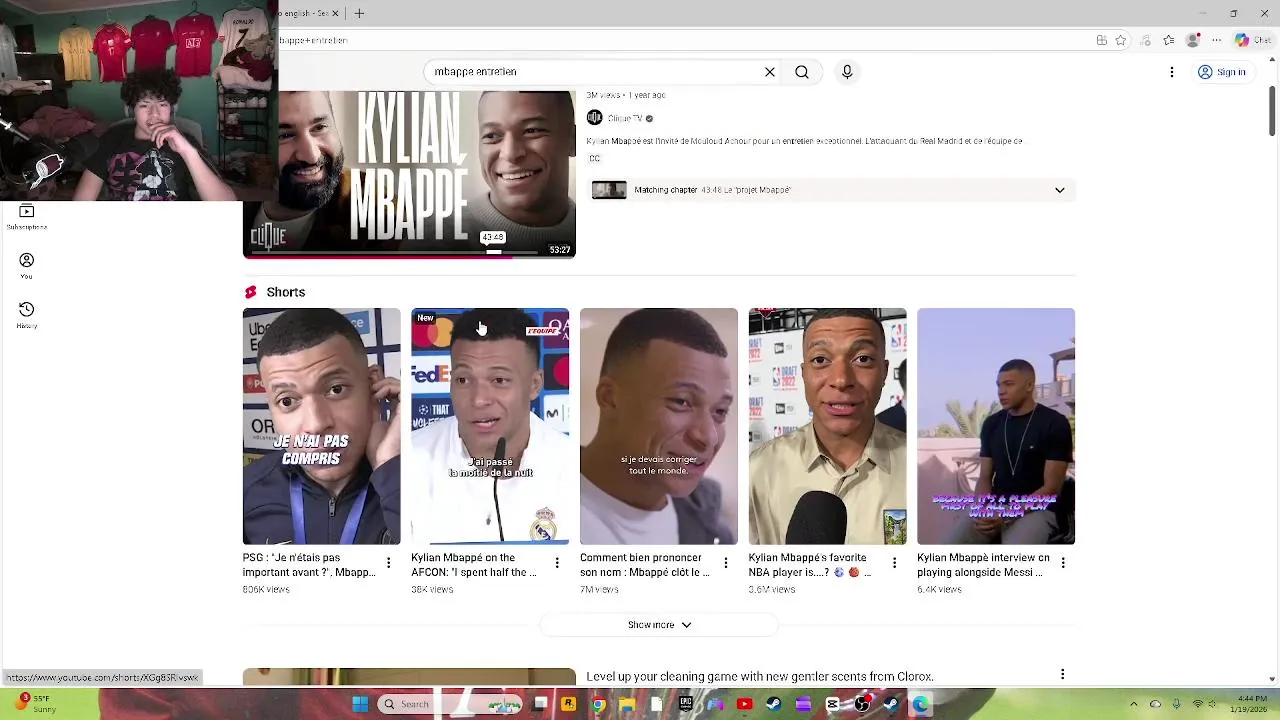Play the favorite NBA player short
This screenshot has width=1280, height=720.
[x=827, y=426]
